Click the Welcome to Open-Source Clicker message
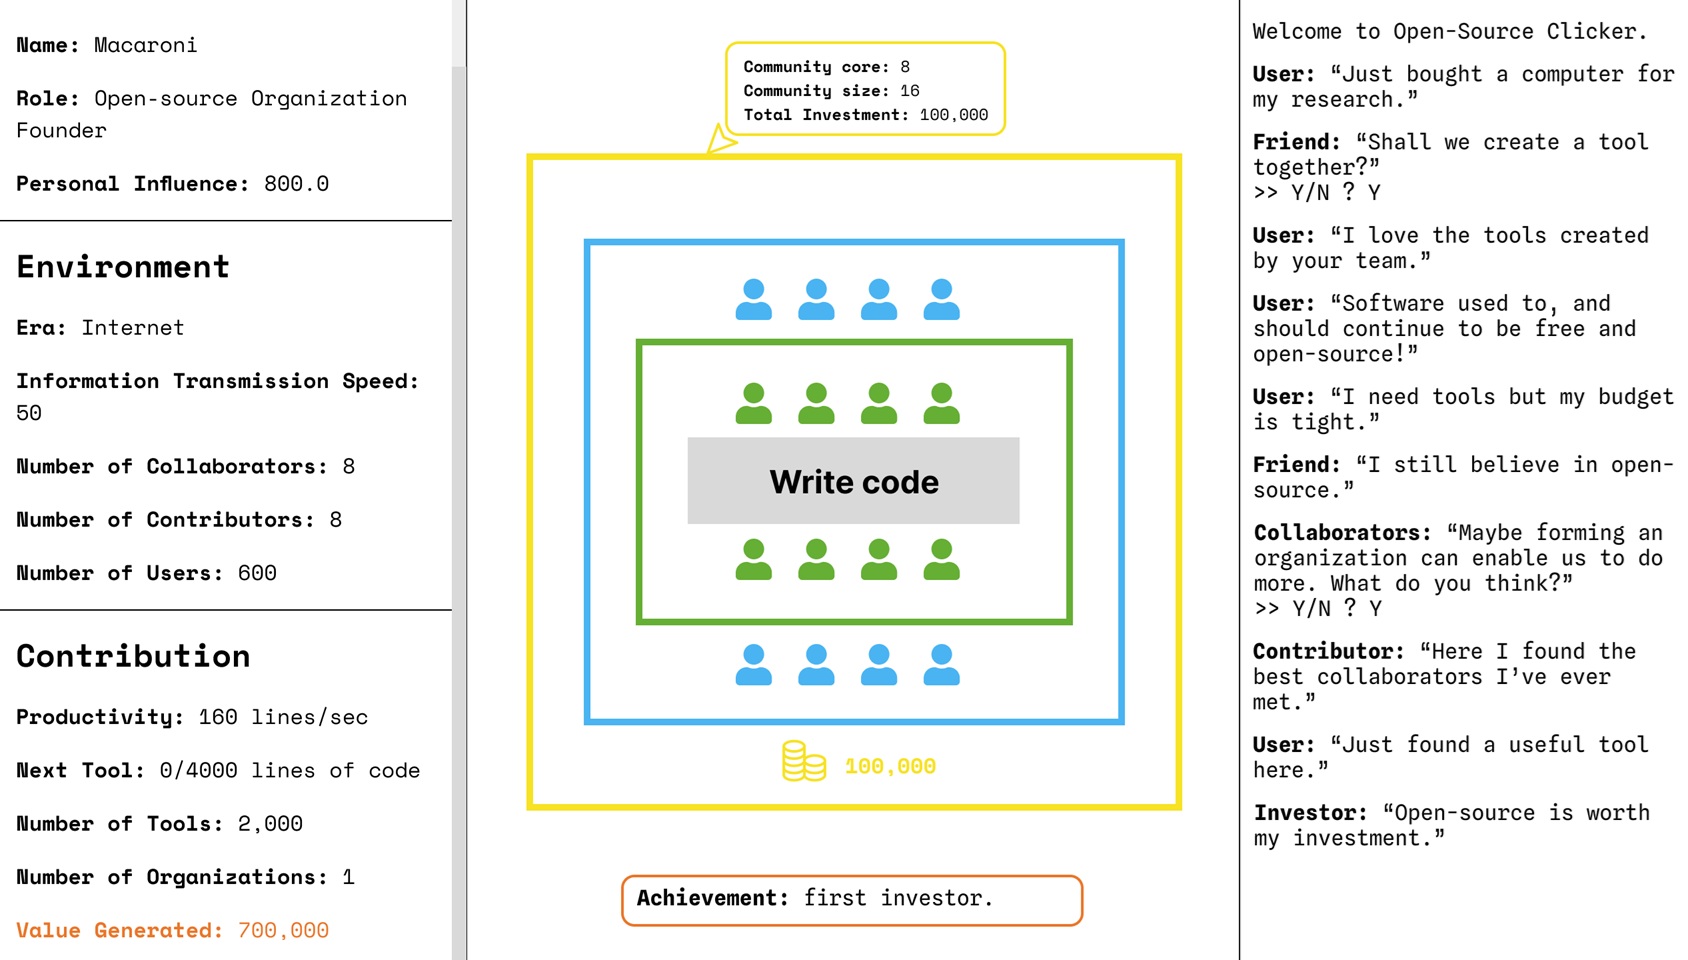This screenshot has width=1688, height=960. (1449, 31)
